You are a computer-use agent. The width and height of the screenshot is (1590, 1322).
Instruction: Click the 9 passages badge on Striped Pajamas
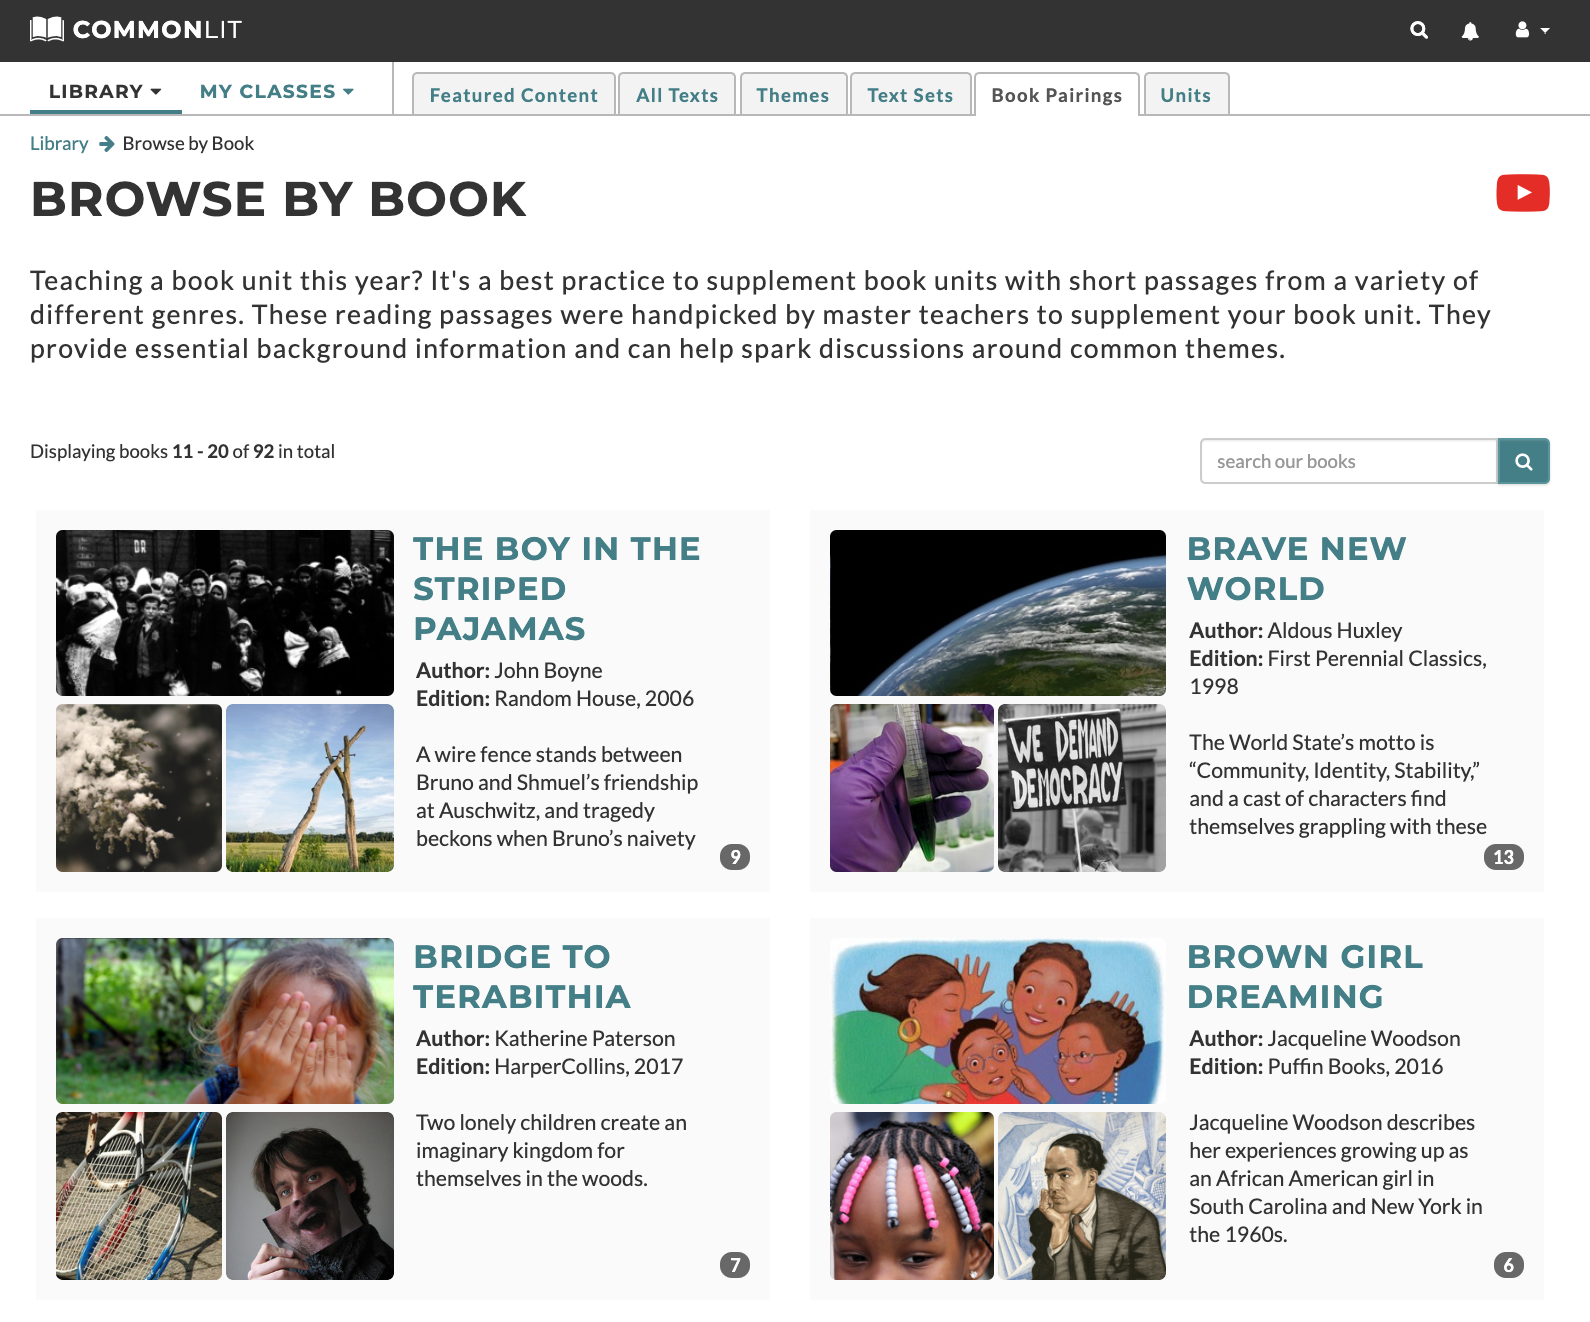pos(735,857)
